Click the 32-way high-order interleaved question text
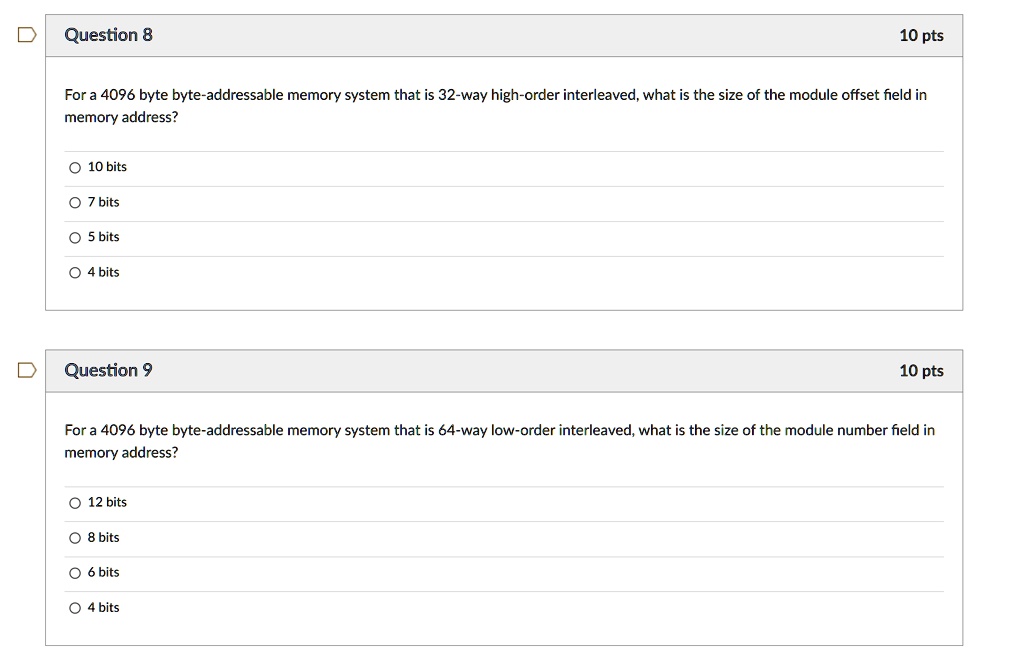1024x649 pixels. pyautogui.click(x=496, y=106)
